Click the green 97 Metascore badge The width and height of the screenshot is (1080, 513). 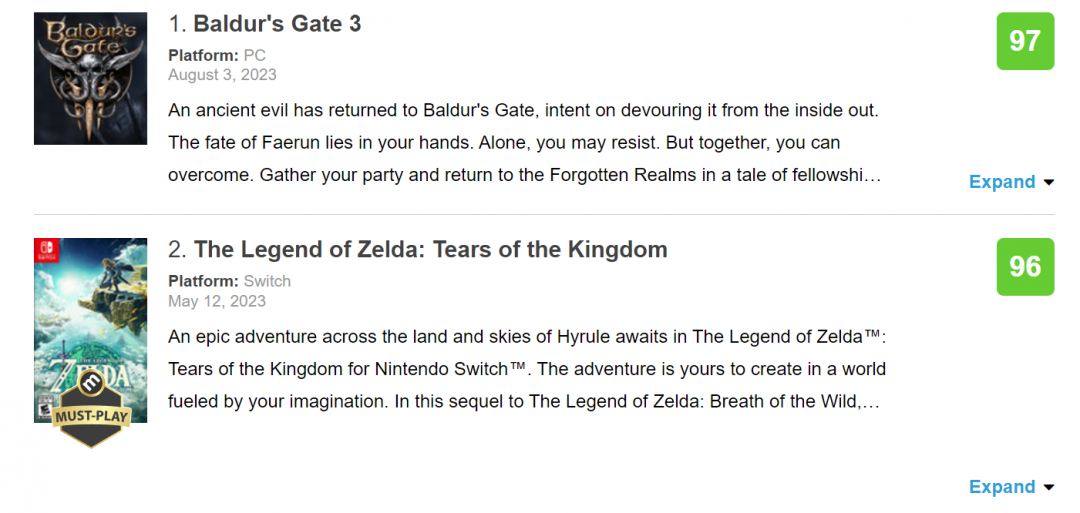point(1025,41)
